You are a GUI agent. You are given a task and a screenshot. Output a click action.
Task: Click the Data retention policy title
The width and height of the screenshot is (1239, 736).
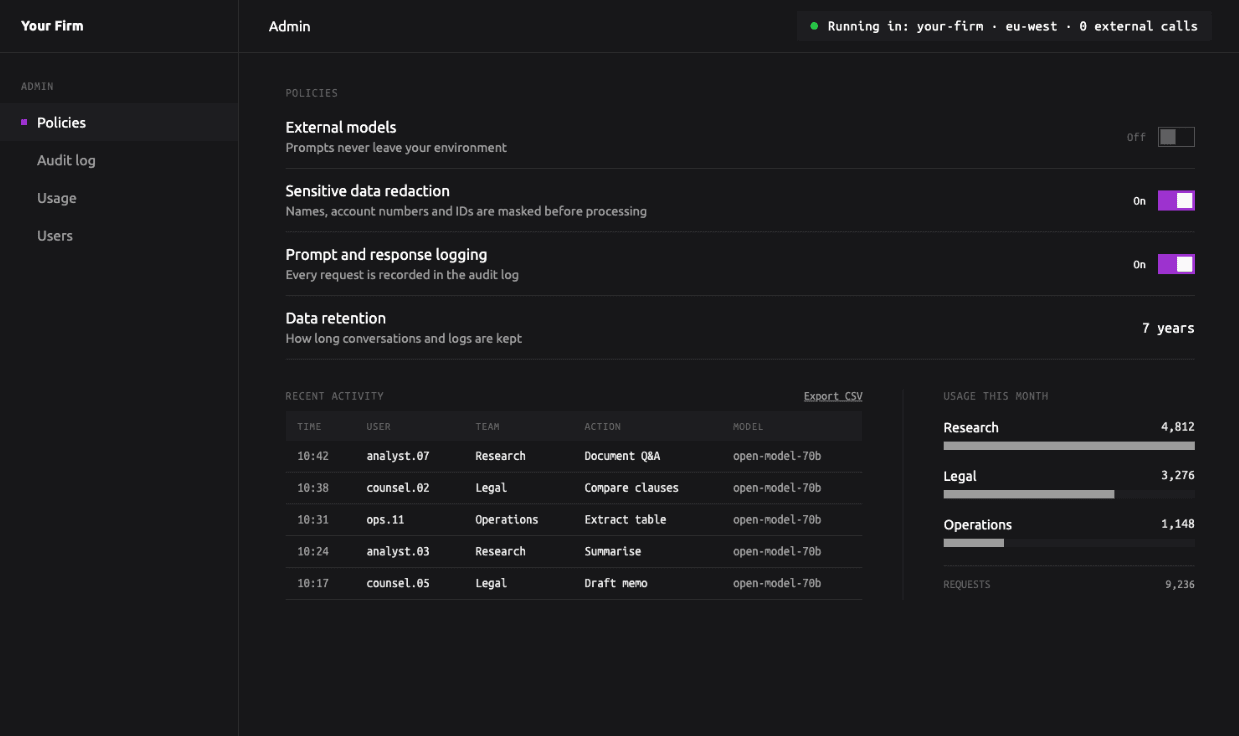(336, 318)
